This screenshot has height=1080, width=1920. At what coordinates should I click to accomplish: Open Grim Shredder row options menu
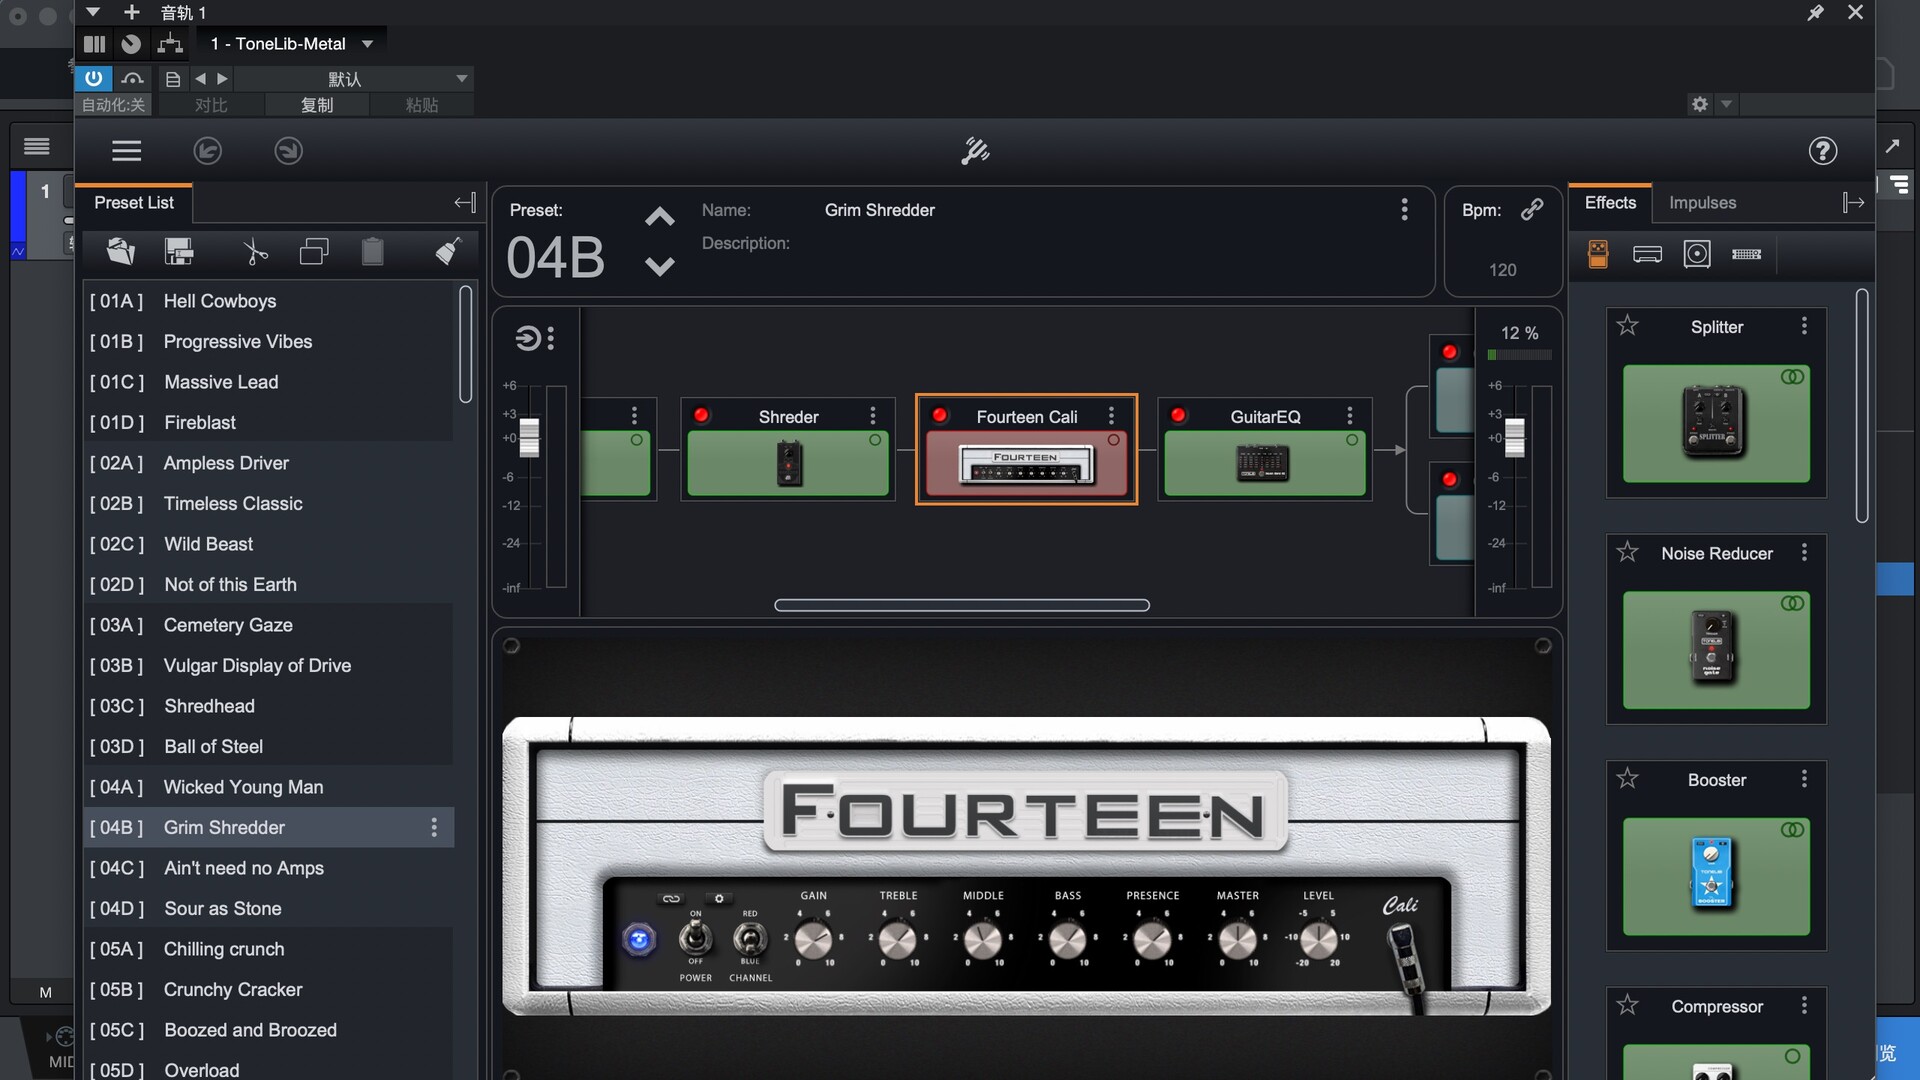(x=433, y=827)
